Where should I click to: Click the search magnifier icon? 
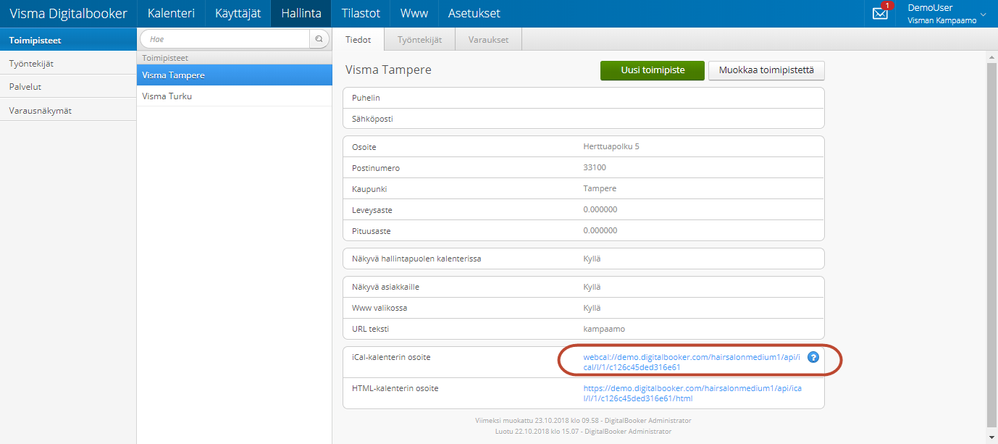pos(319,39)
